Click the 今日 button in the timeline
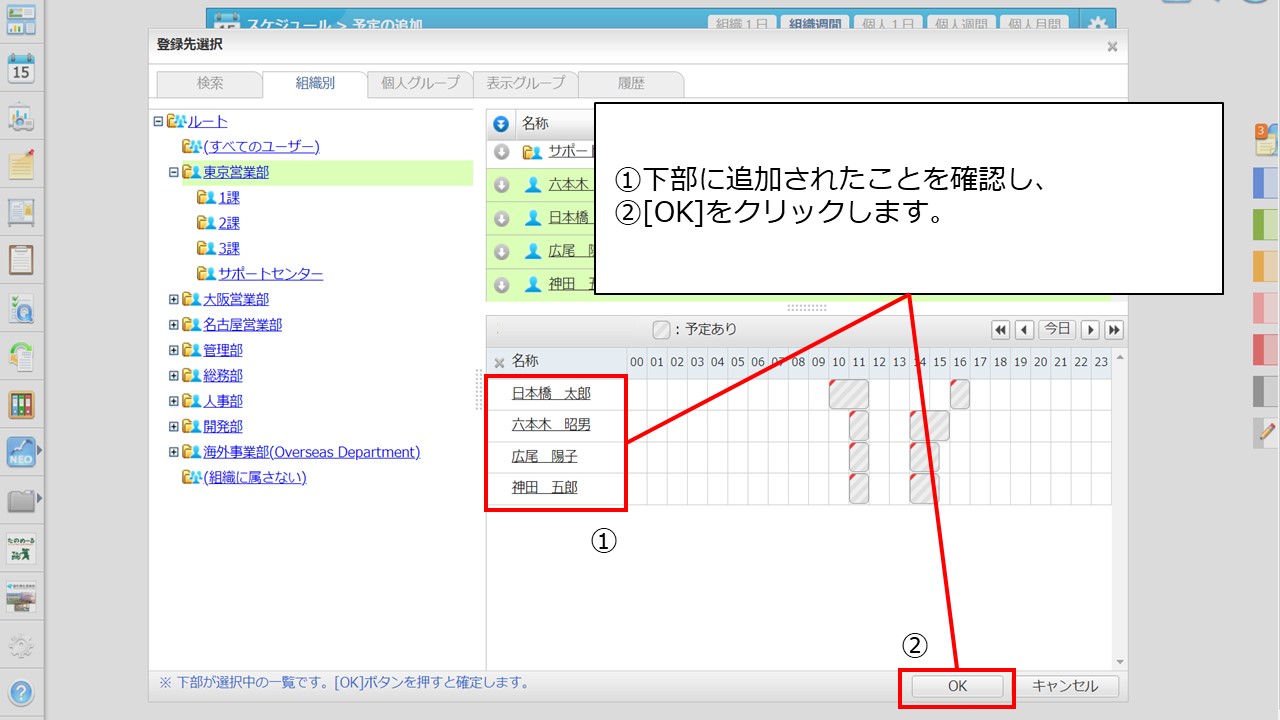 coord(1056,329)
